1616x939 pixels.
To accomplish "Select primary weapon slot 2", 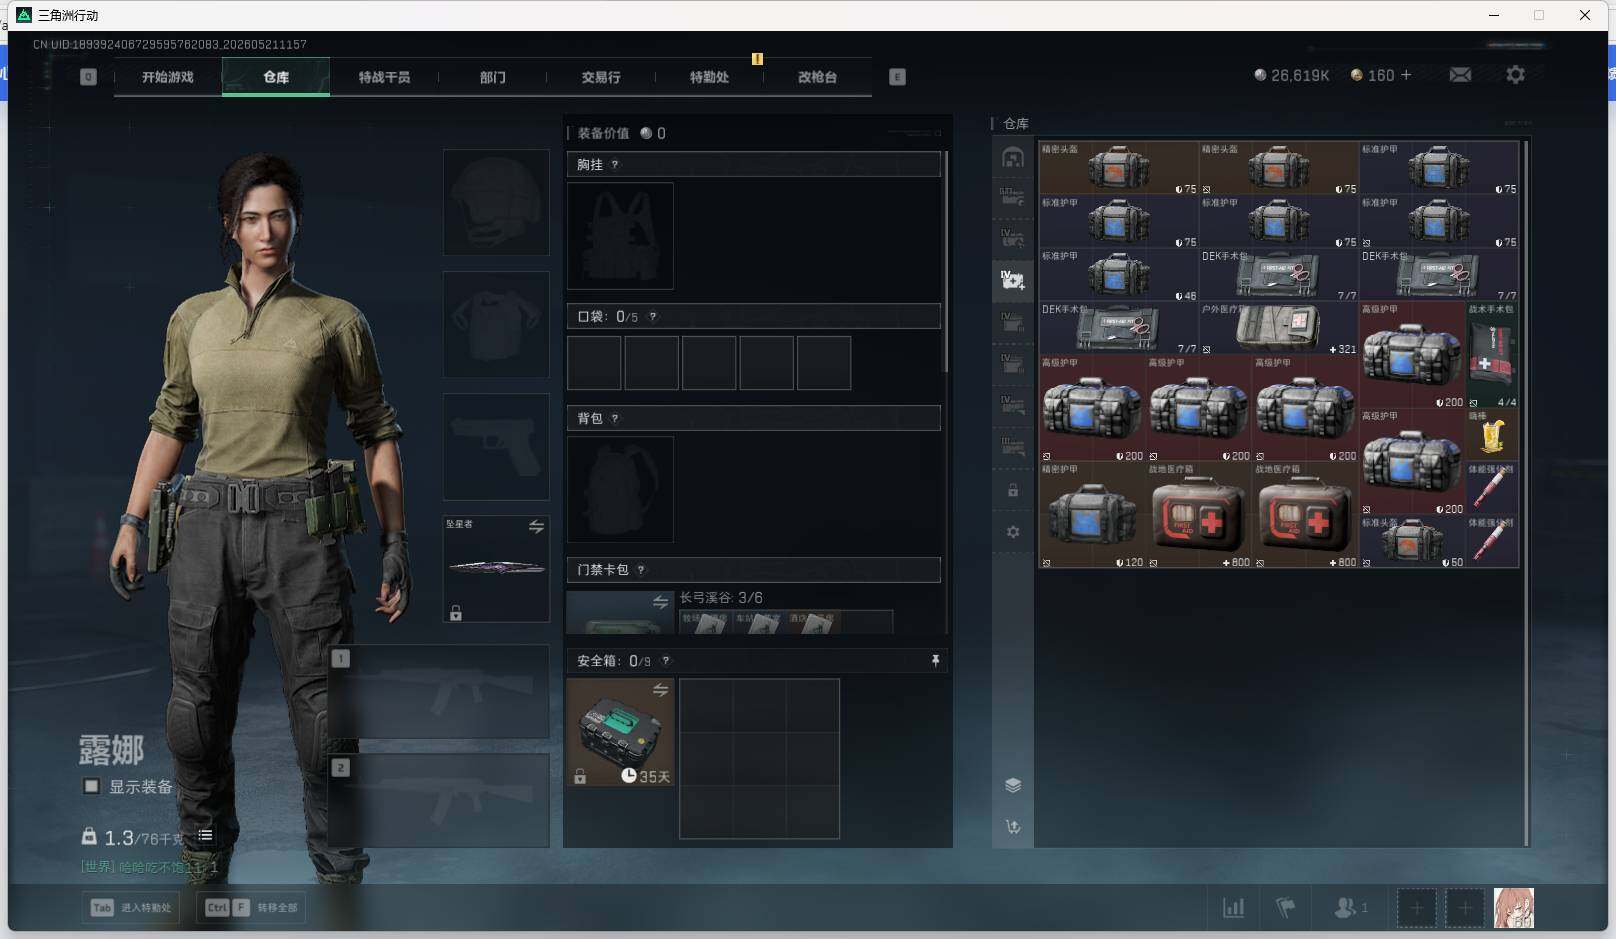I will pos(439,800).
